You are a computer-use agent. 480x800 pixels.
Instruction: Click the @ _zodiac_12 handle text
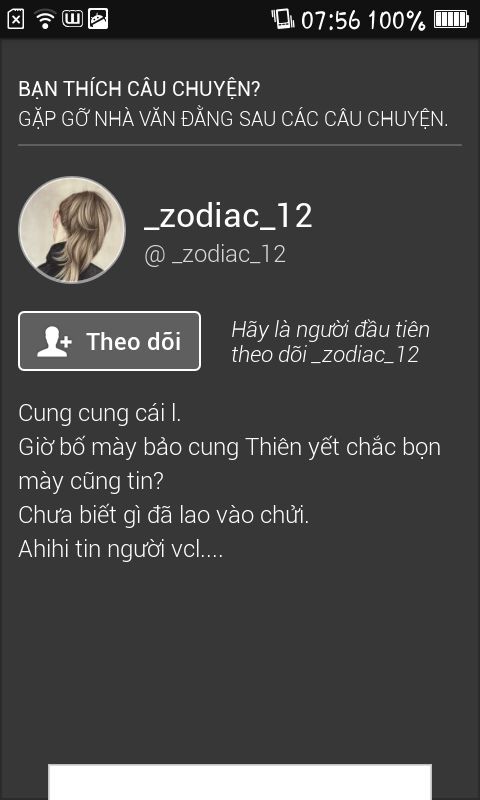215,255
